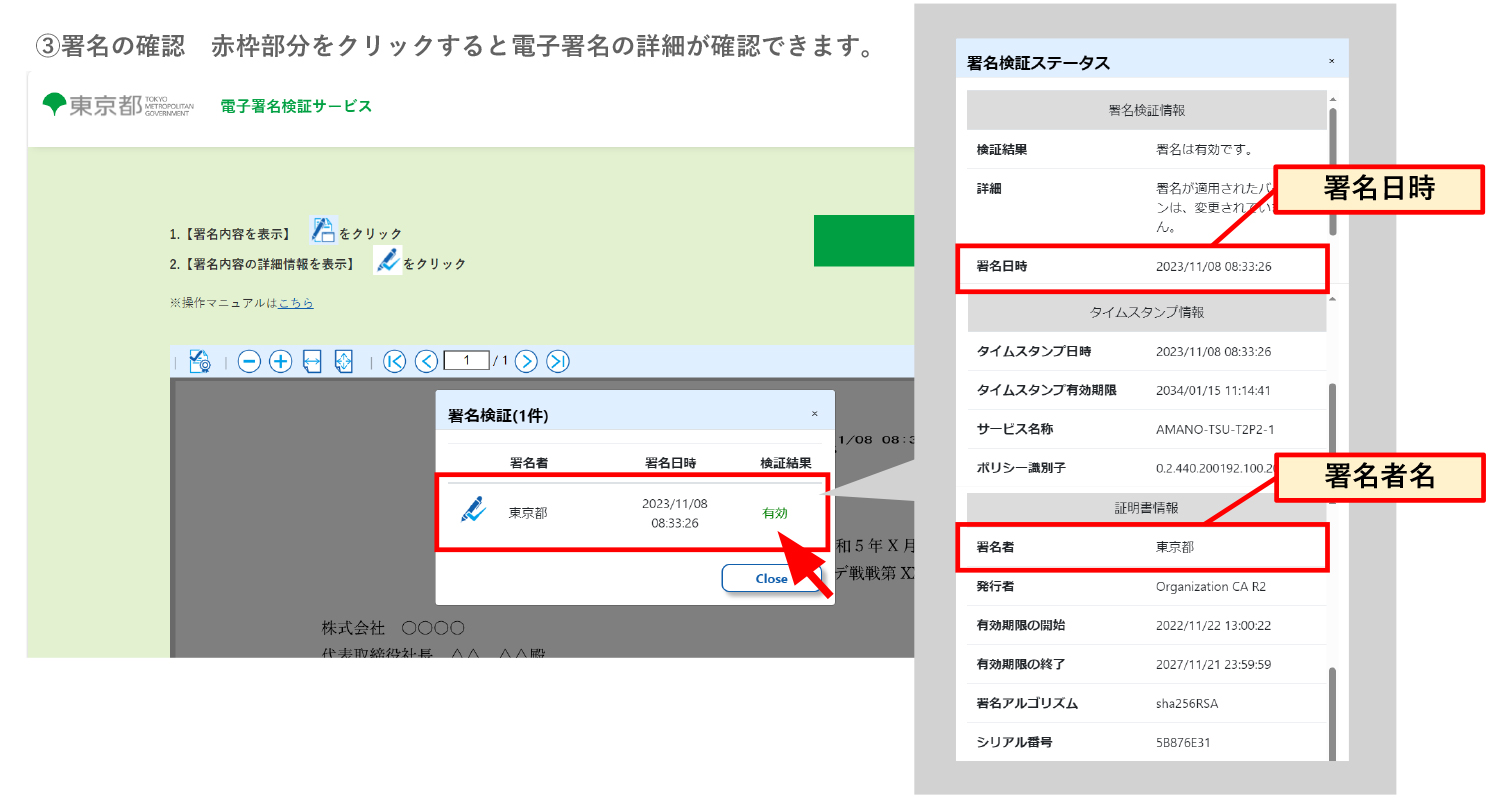Zoom out with the minus icon
The width and height of the screenshot is (1500, 805).
[249, 362]
